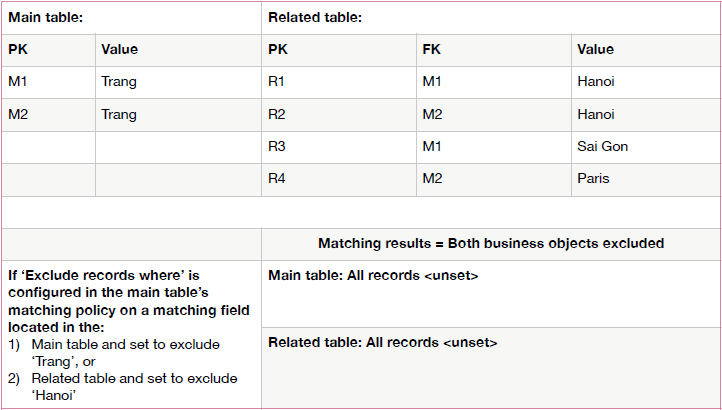This screenshot has height=410, width=722.
Task: Select the Value column header under Related table
Action: tap(595, 49)
